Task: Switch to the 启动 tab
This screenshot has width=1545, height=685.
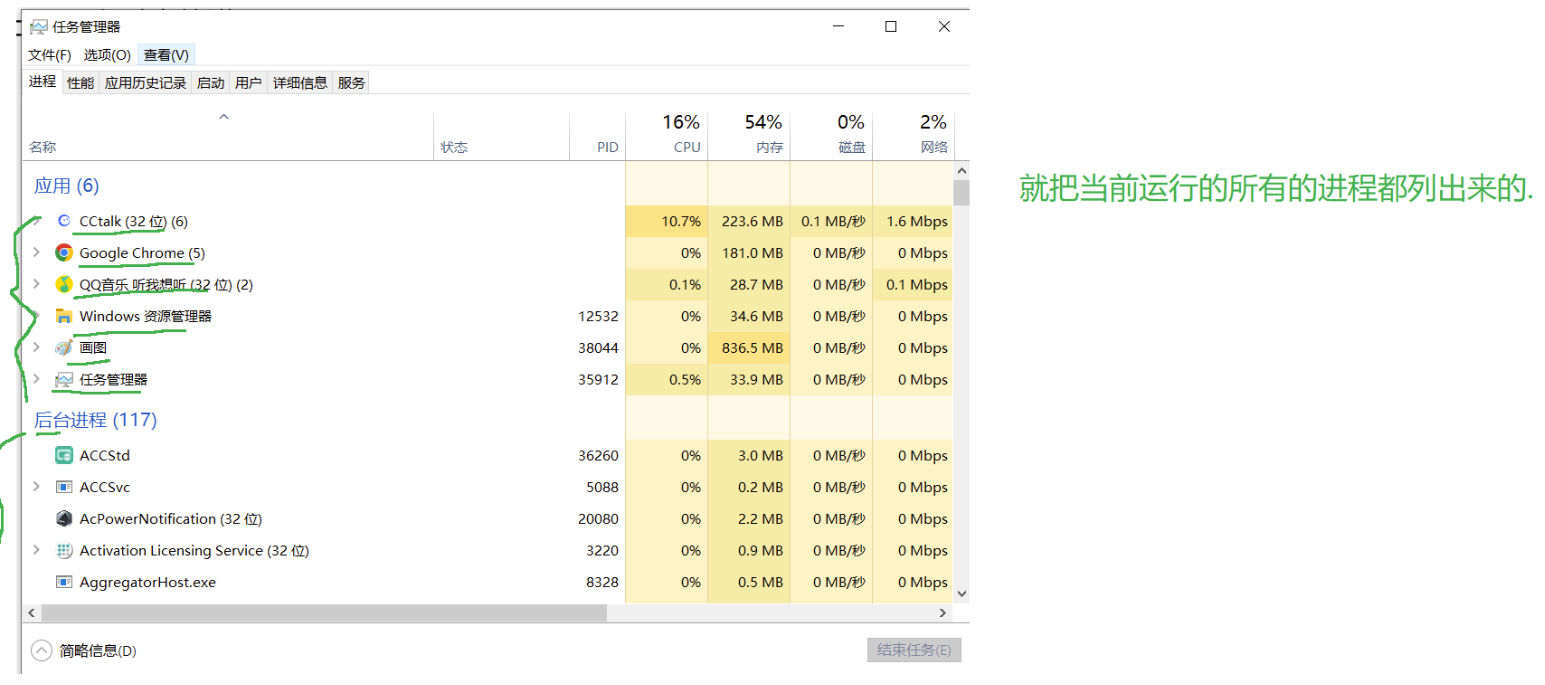Action: (x=210, y=83)
